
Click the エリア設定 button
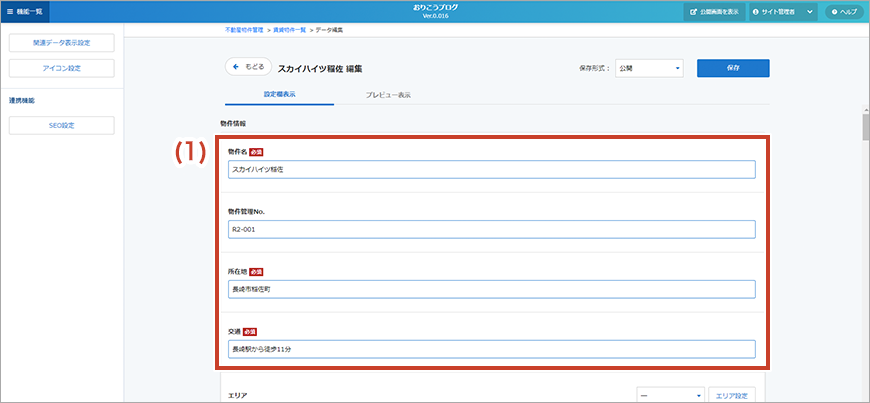click(x=735, y=396)
